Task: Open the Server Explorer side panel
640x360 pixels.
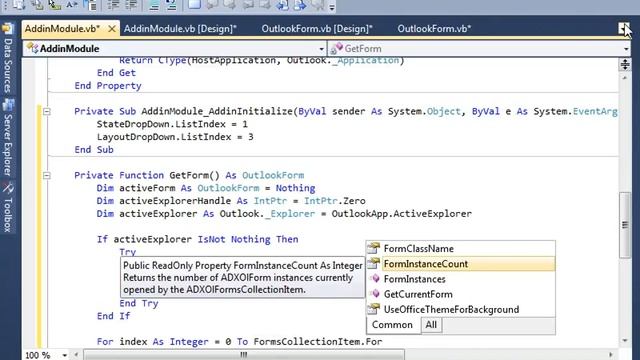Action: tap(7, 137)
